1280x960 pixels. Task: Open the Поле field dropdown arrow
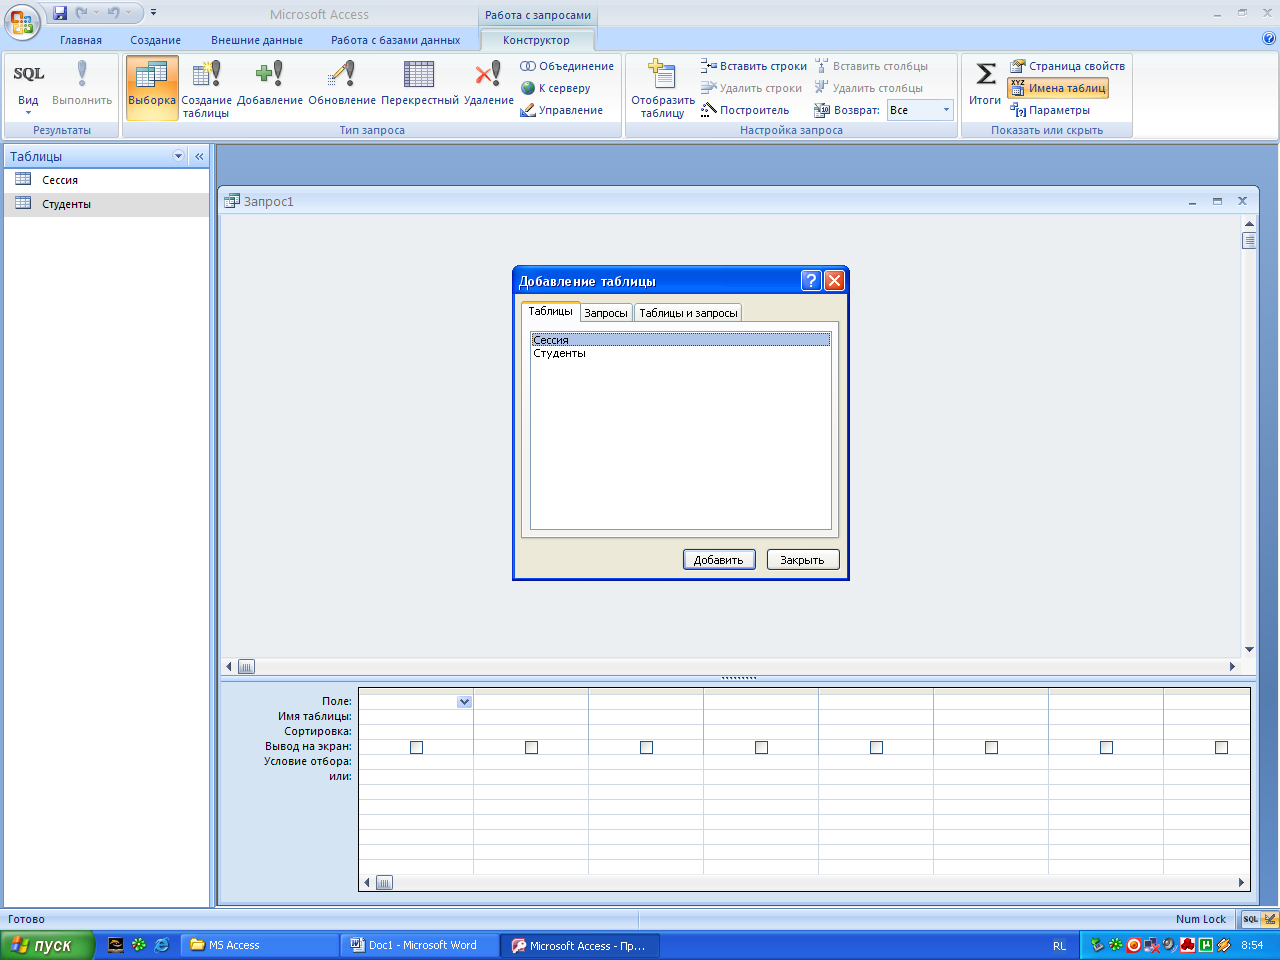(x=464, y=702)
